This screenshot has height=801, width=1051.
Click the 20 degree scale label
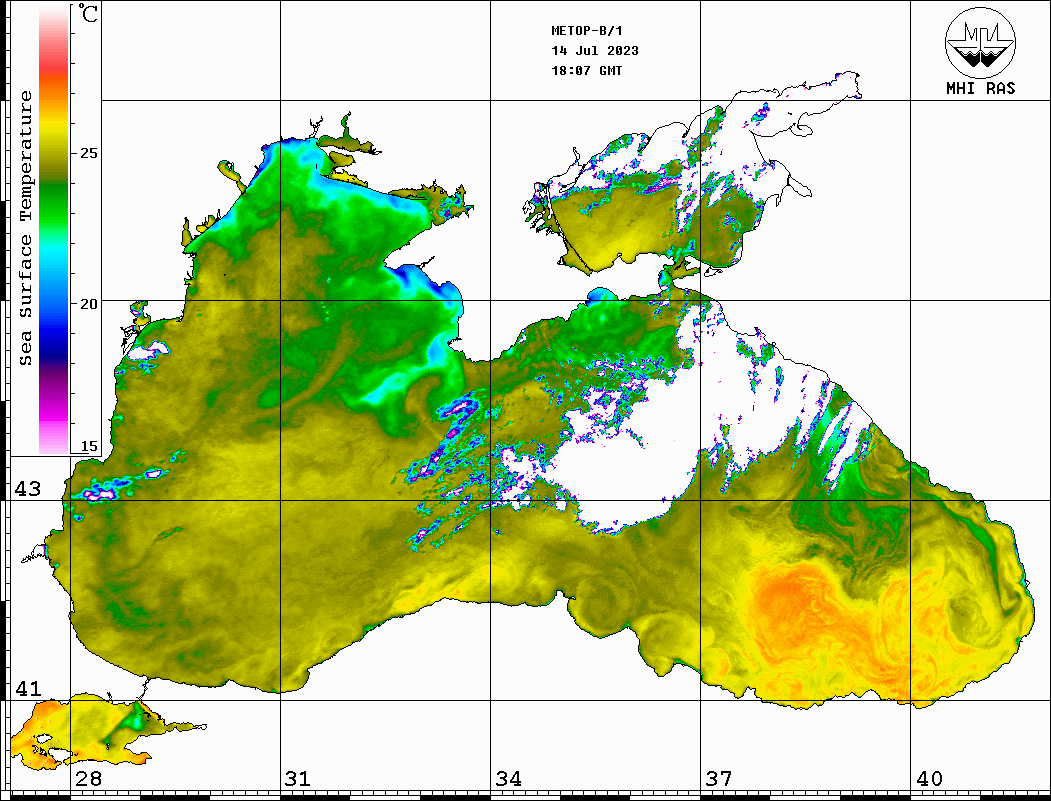pyautogui.click(x=88, y=304)
